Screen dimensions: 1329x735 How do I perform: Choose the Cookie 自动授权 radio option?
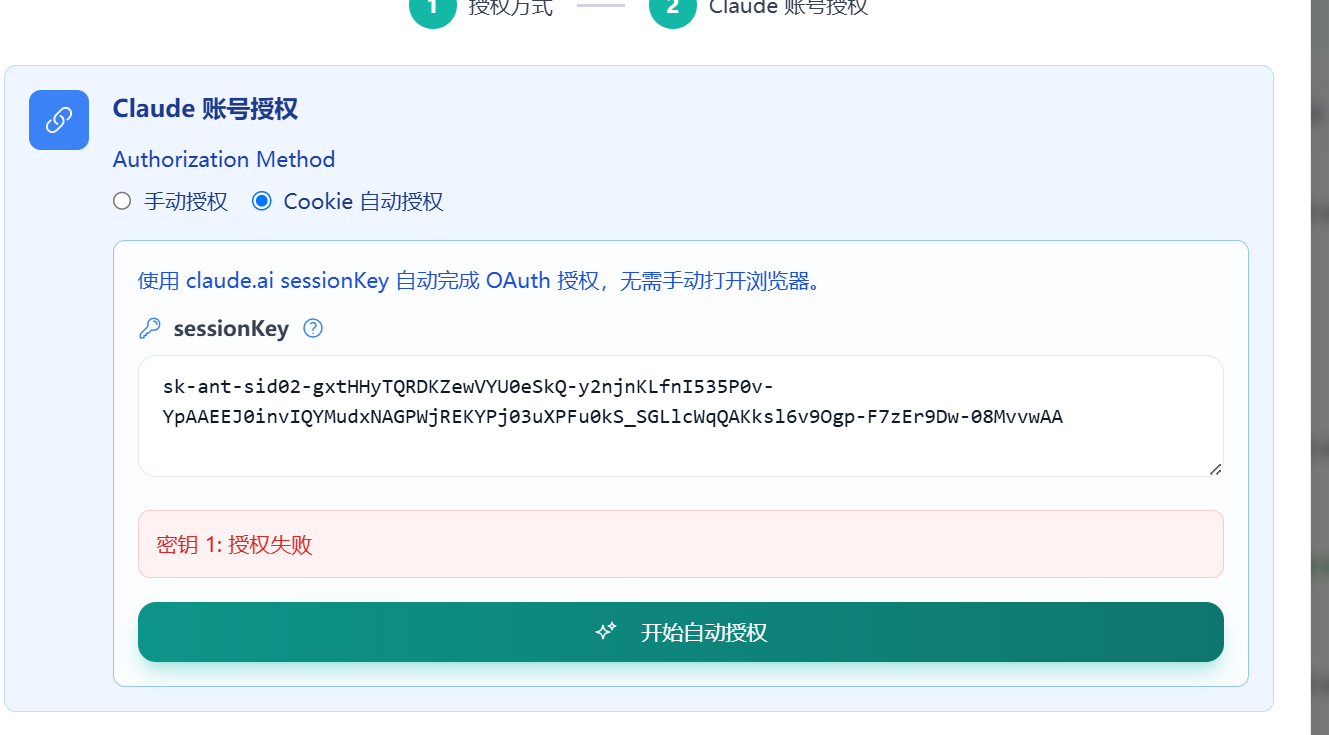point(262,201)
